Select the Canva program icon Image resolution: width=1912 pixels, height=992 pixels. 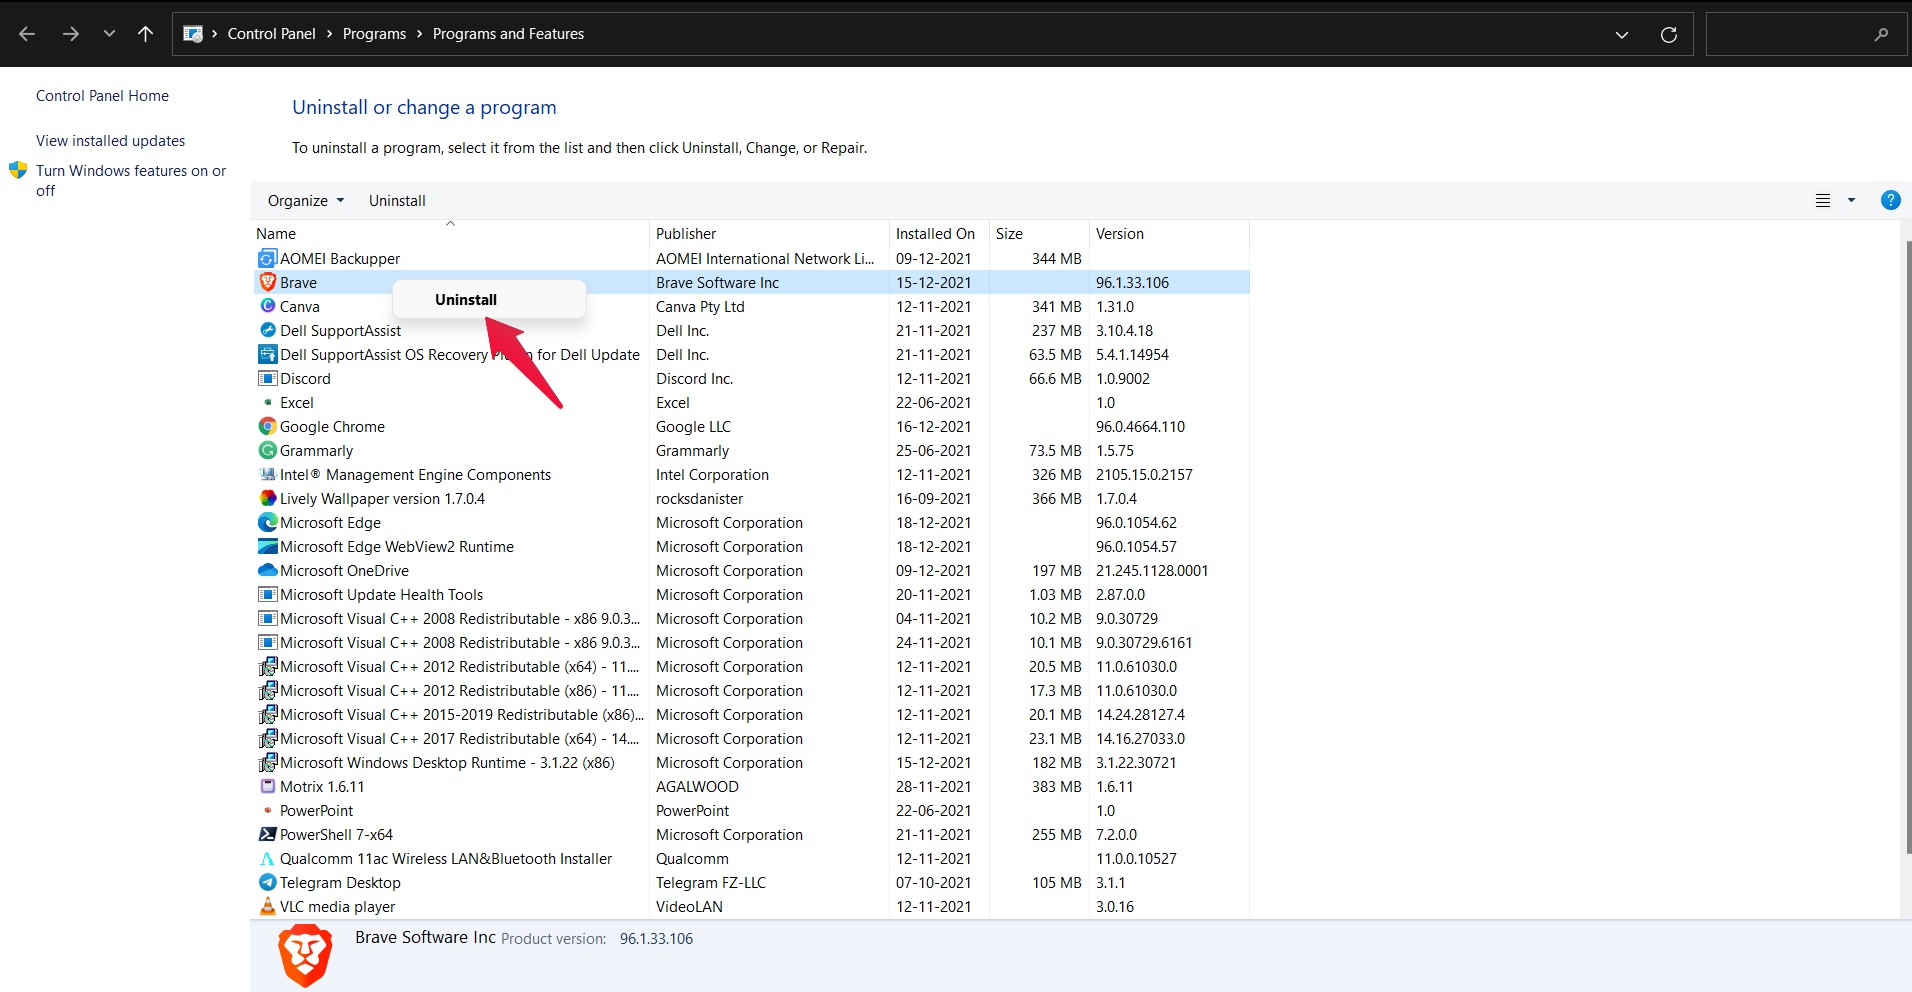point(267,306)
